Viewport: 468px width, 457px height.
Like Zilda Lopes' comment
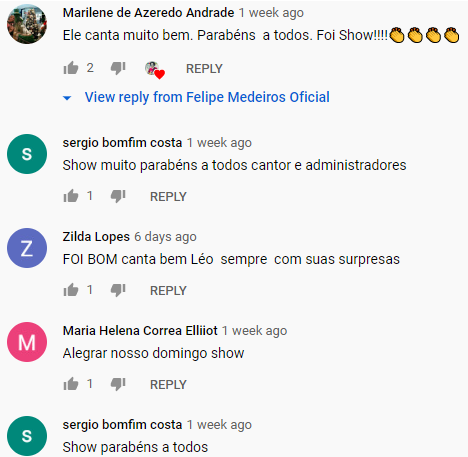coord(71,290)
